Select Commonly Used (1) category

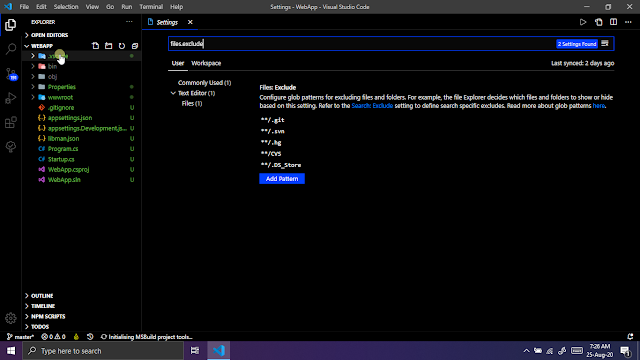click(204, 82)
